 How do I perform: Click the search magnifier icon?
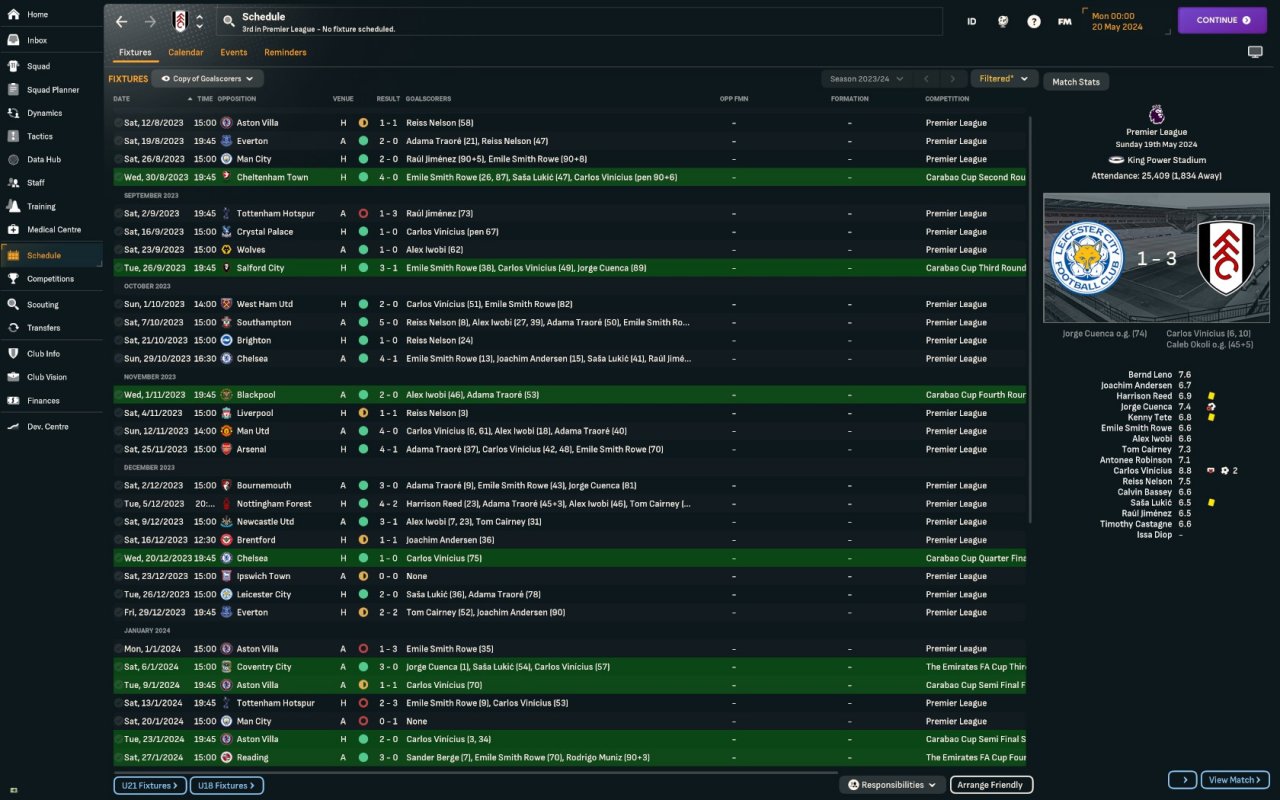click(x=228, y=21)
